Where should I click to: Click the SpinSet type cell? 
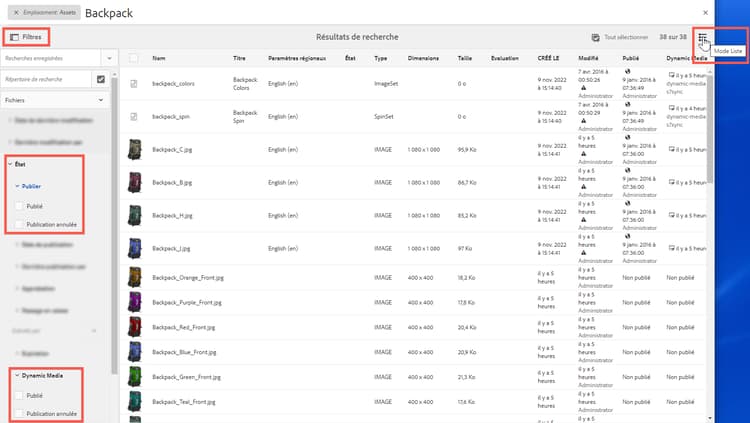384,117
